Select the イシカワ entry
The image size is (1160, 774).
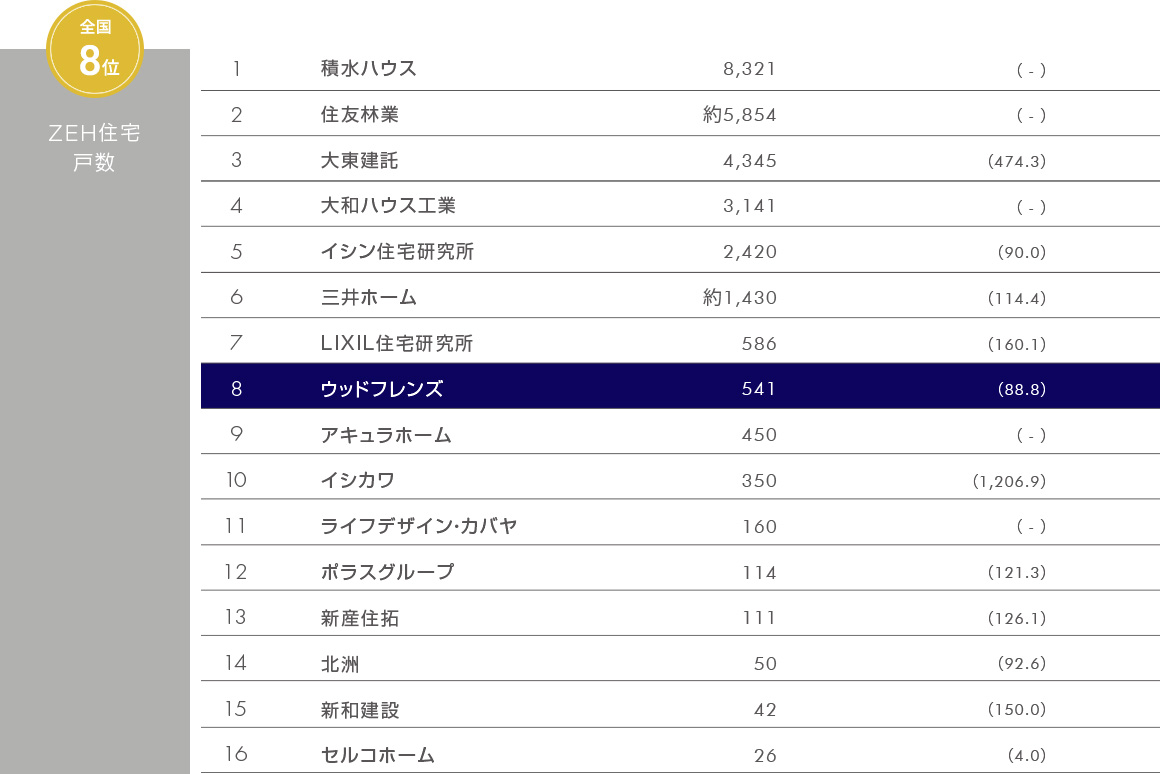pyautogui.click(x=357, y=479)
